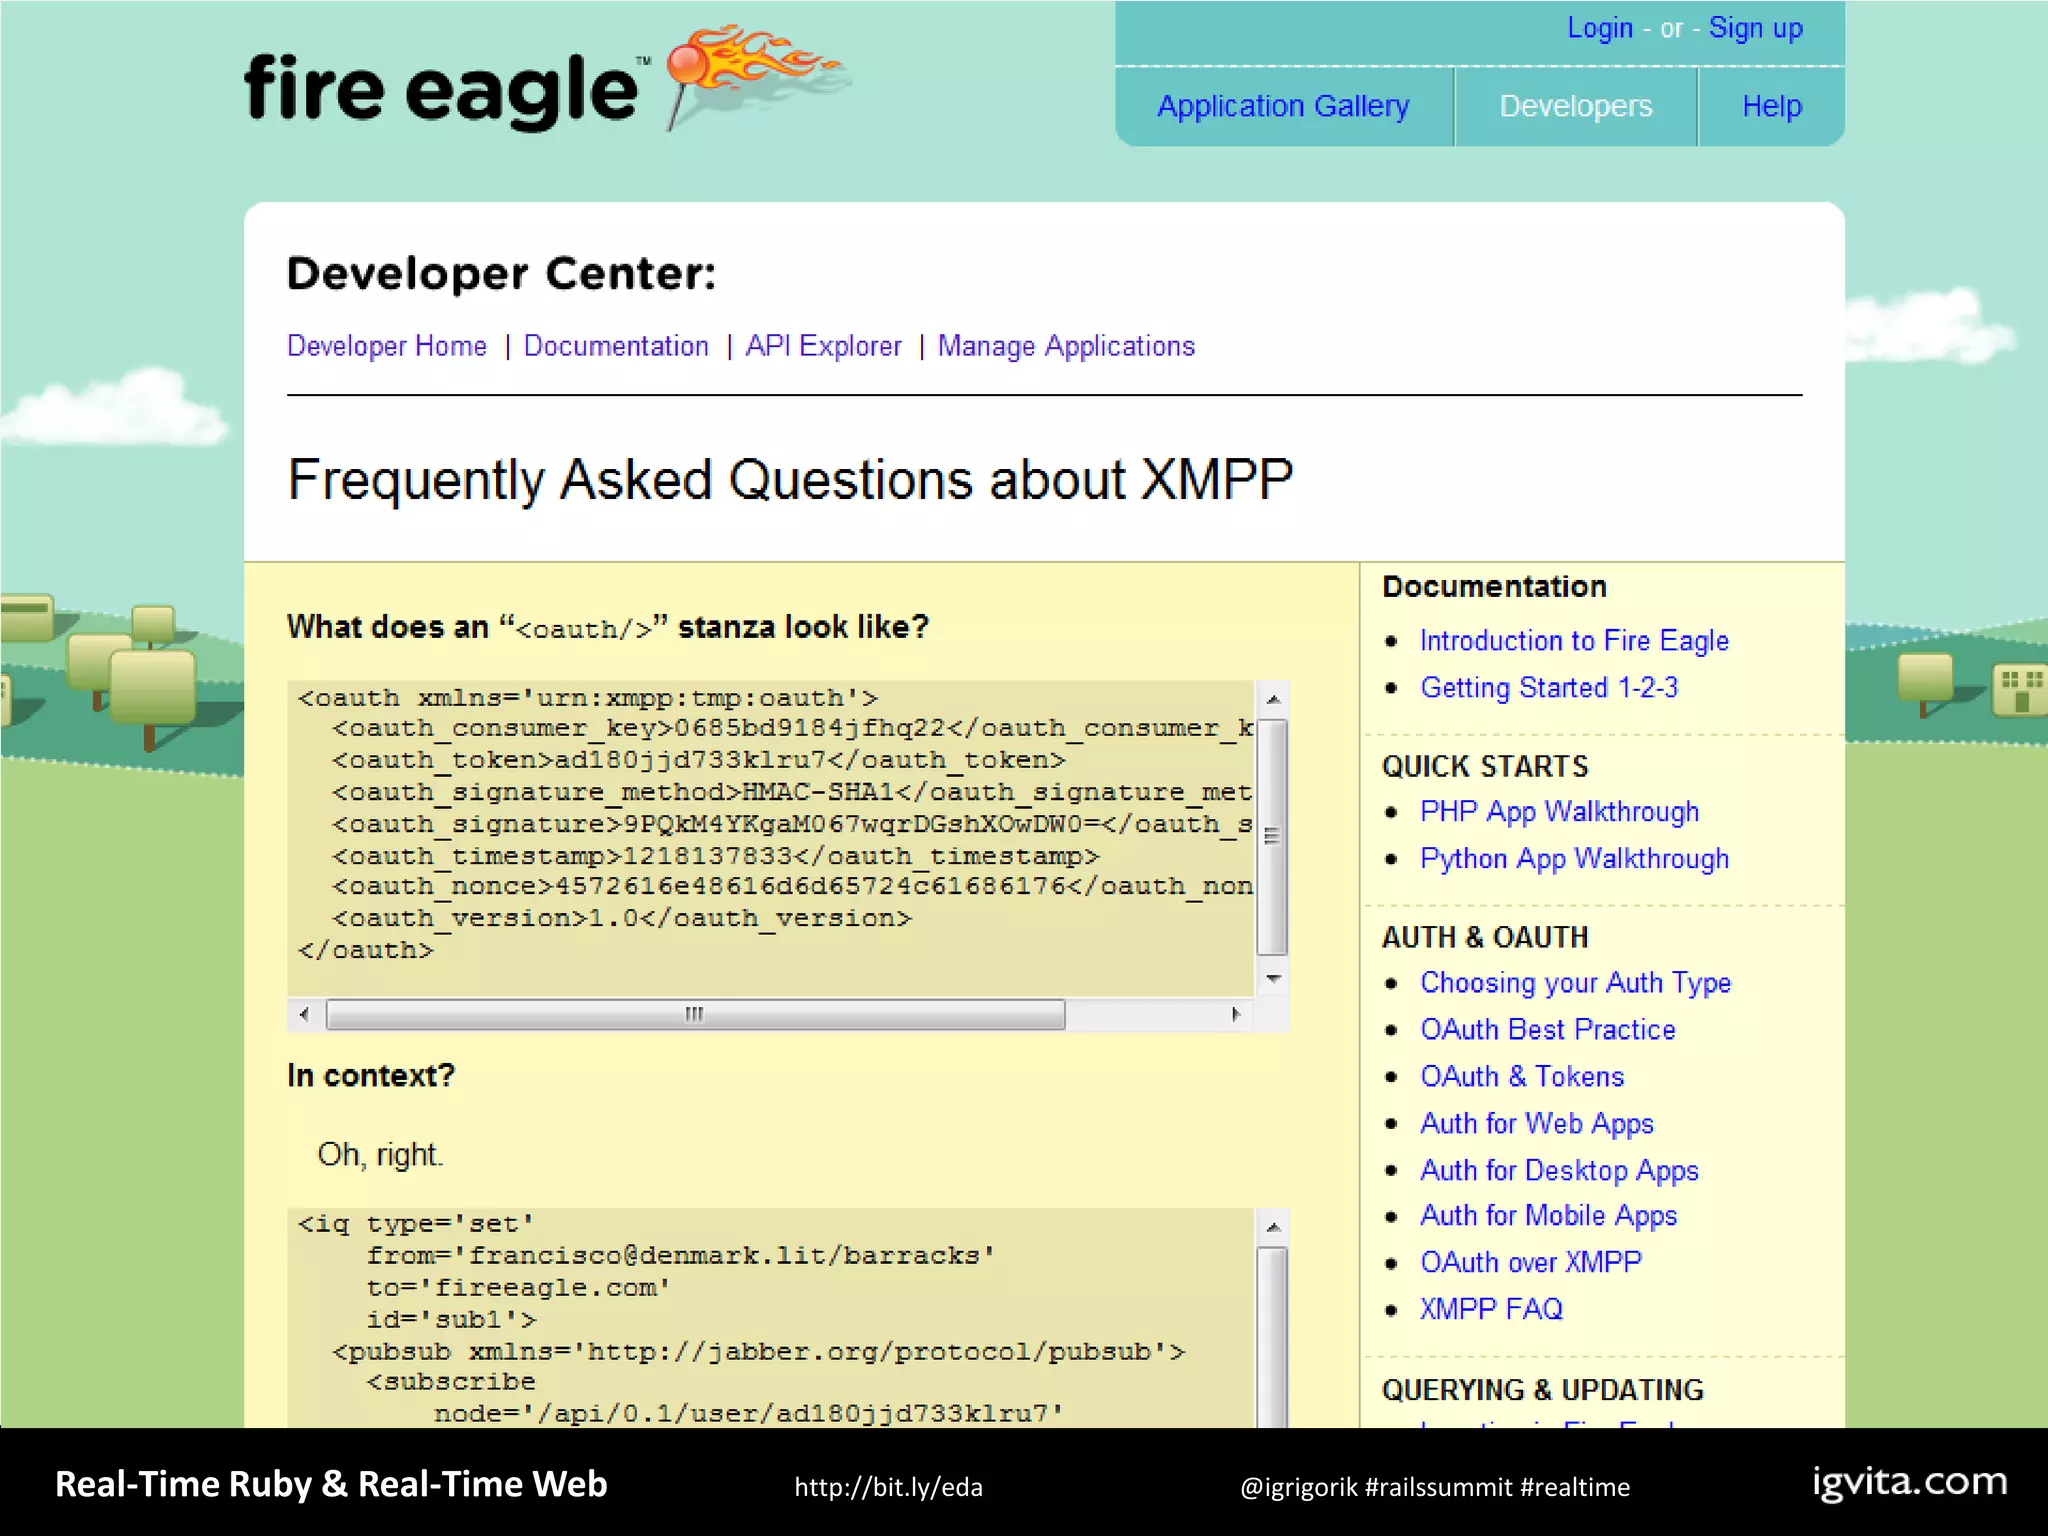Open the PHP App Walkthrough
Viewport: 2048px width, 1536px height.
(x=1559, y=811)
